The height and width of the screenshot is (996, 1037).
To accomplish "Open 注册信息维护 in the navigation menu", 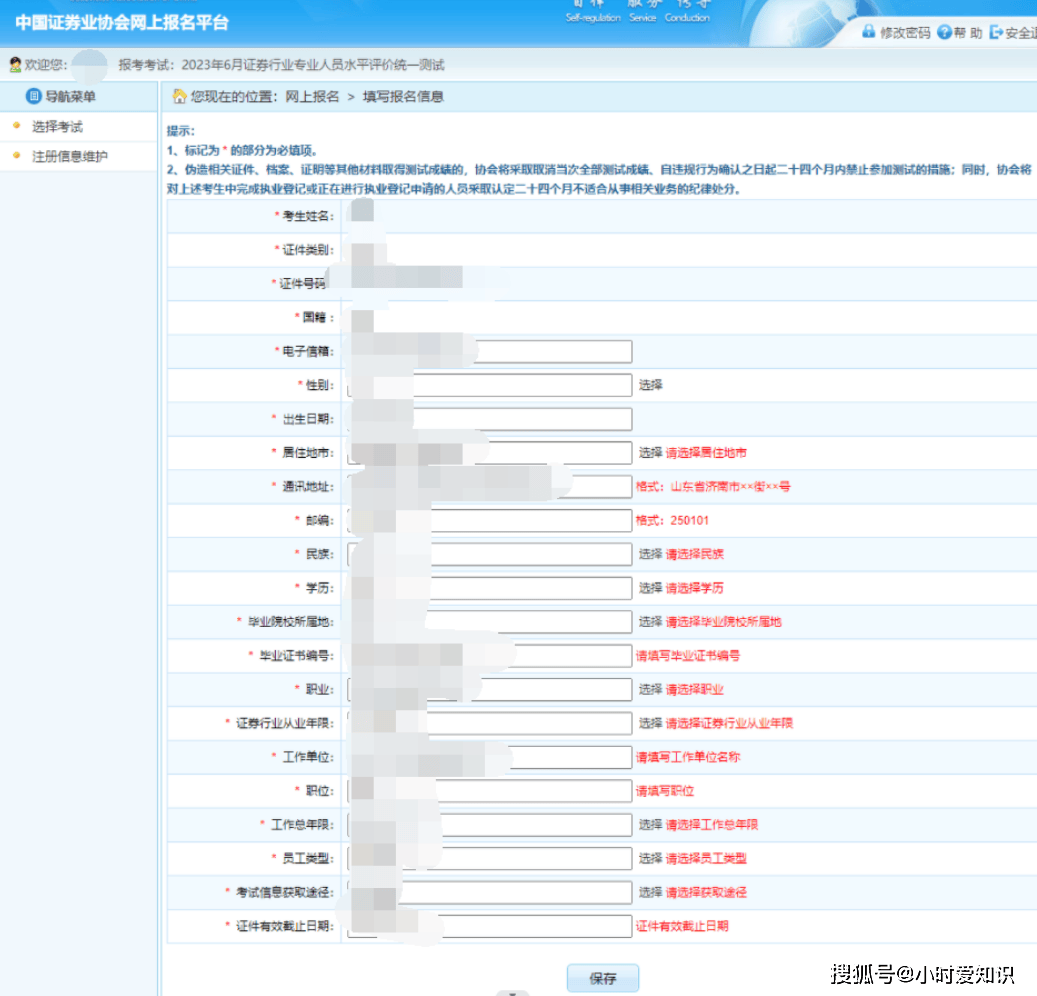I will (69, 156).
